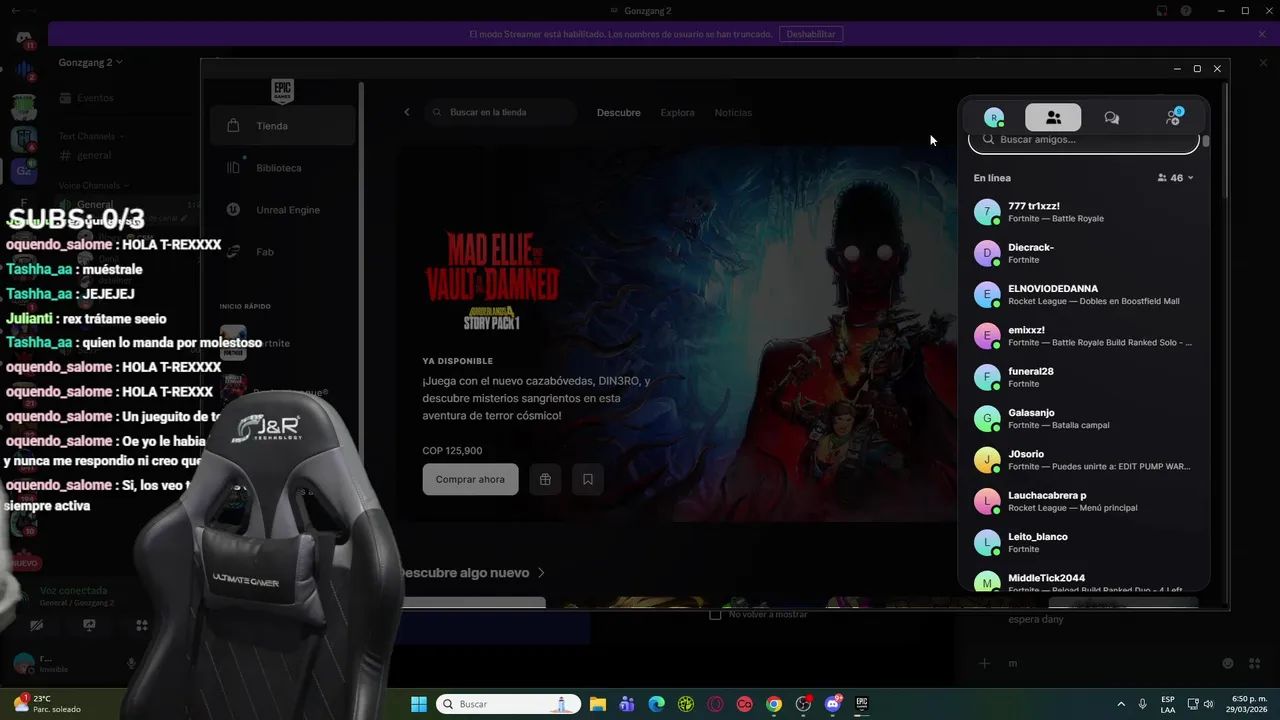Select friend 'ELNOVIODEDANNA'
This screenshot has height=720, width=1280.
click(x=1084, y=295)
